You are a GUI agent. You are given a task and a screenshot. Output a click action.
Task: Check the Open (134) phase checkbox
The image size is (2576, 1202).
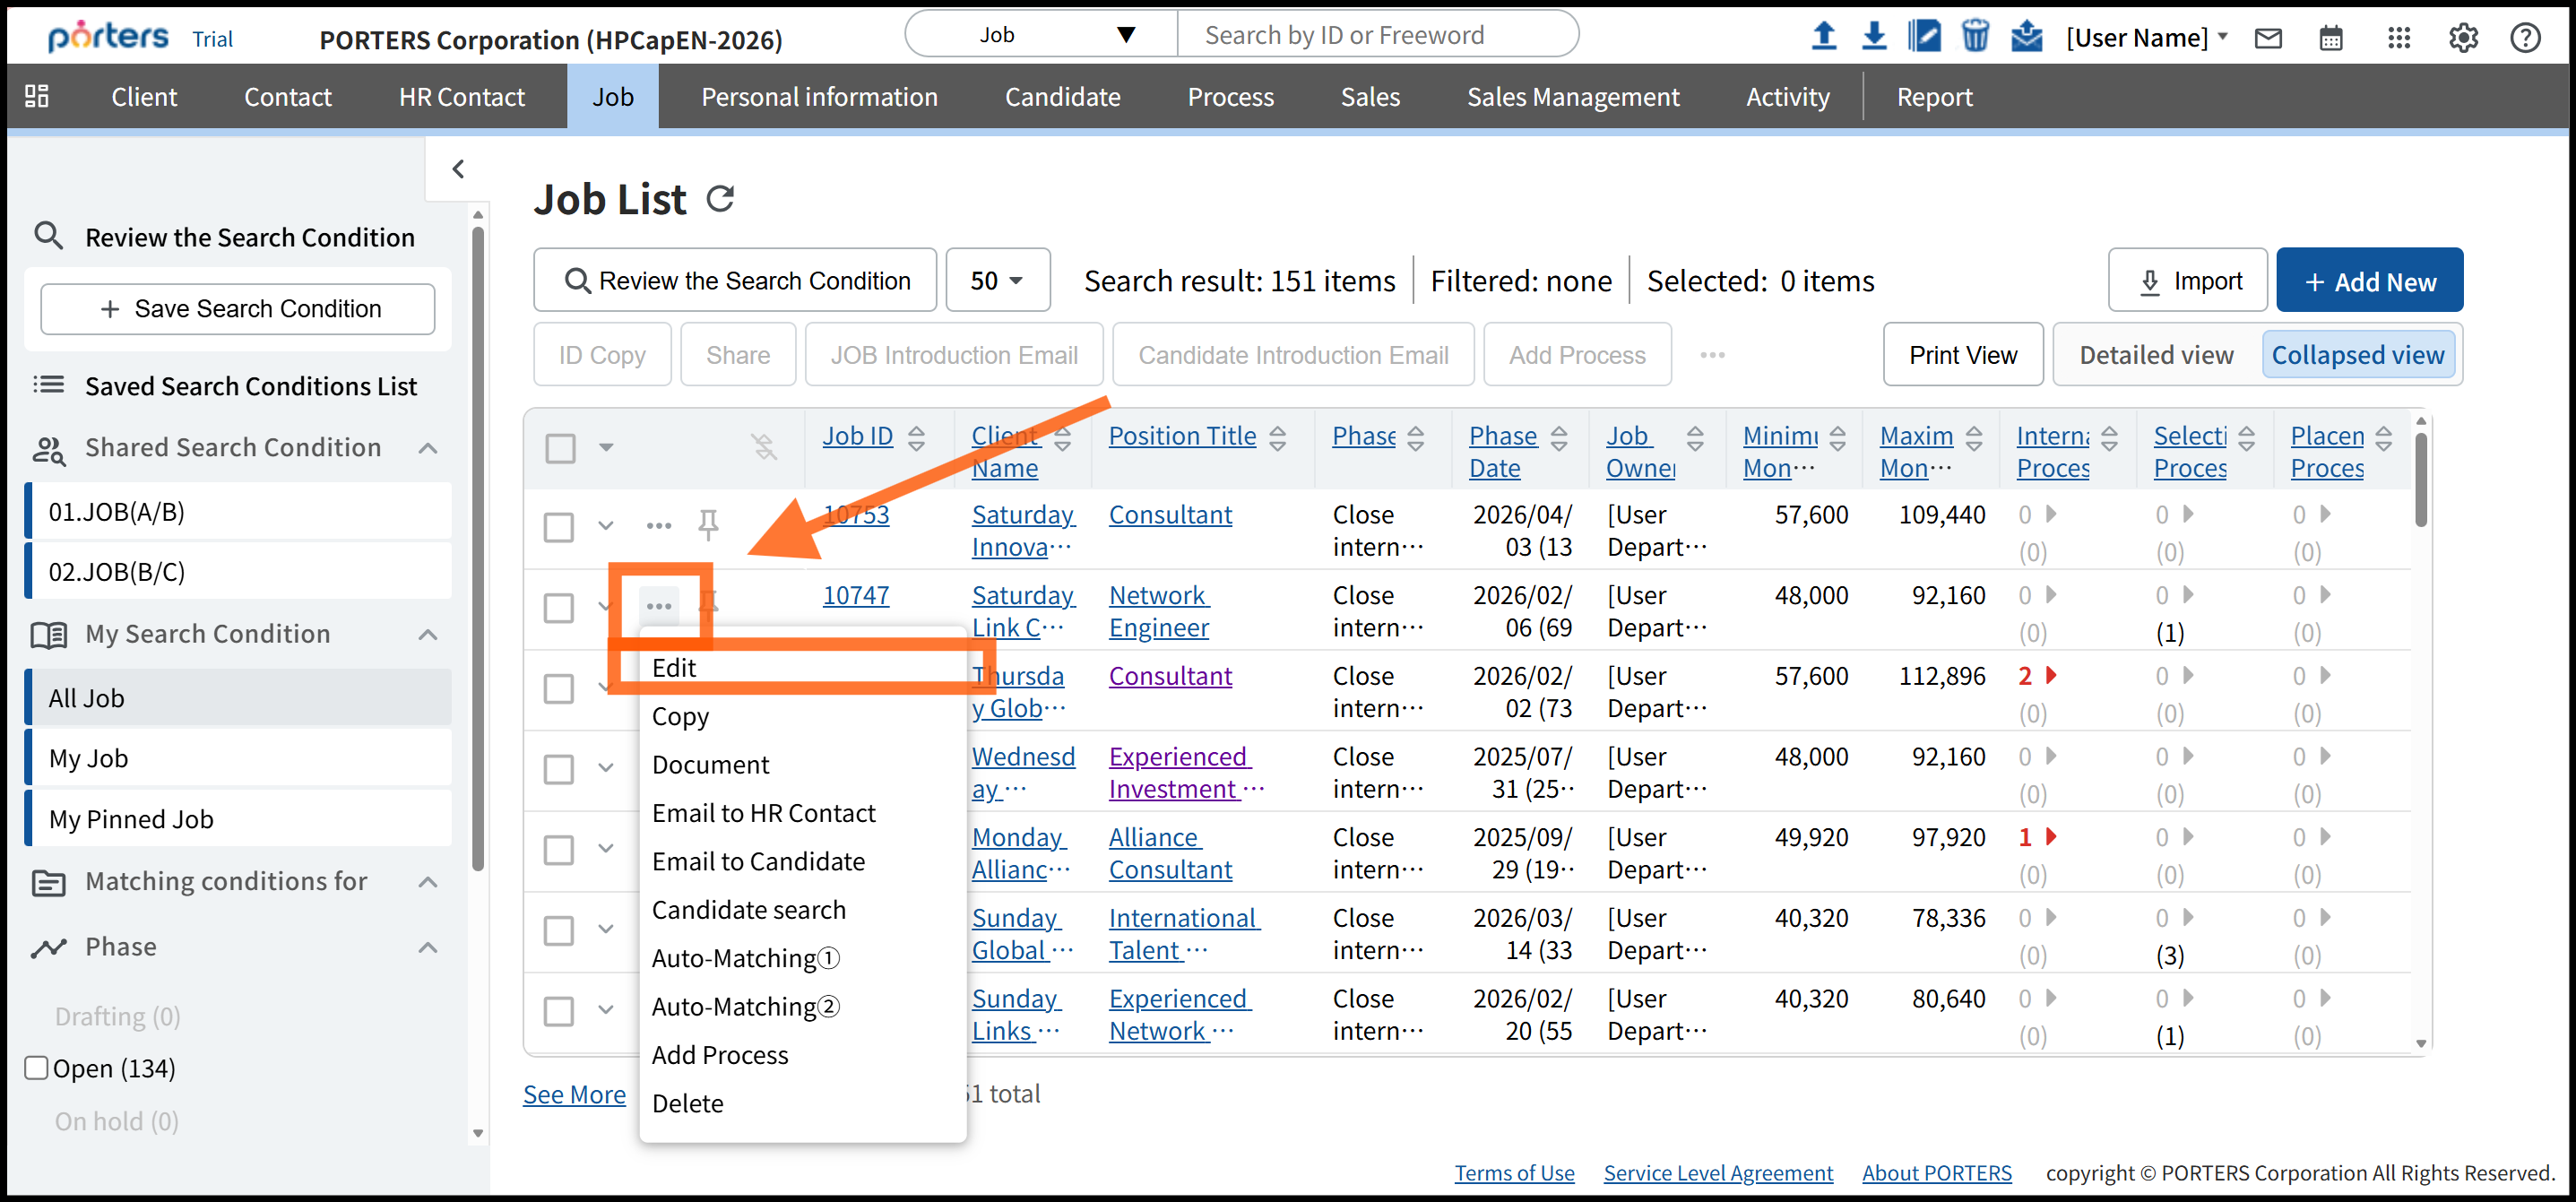point(37,1068)
